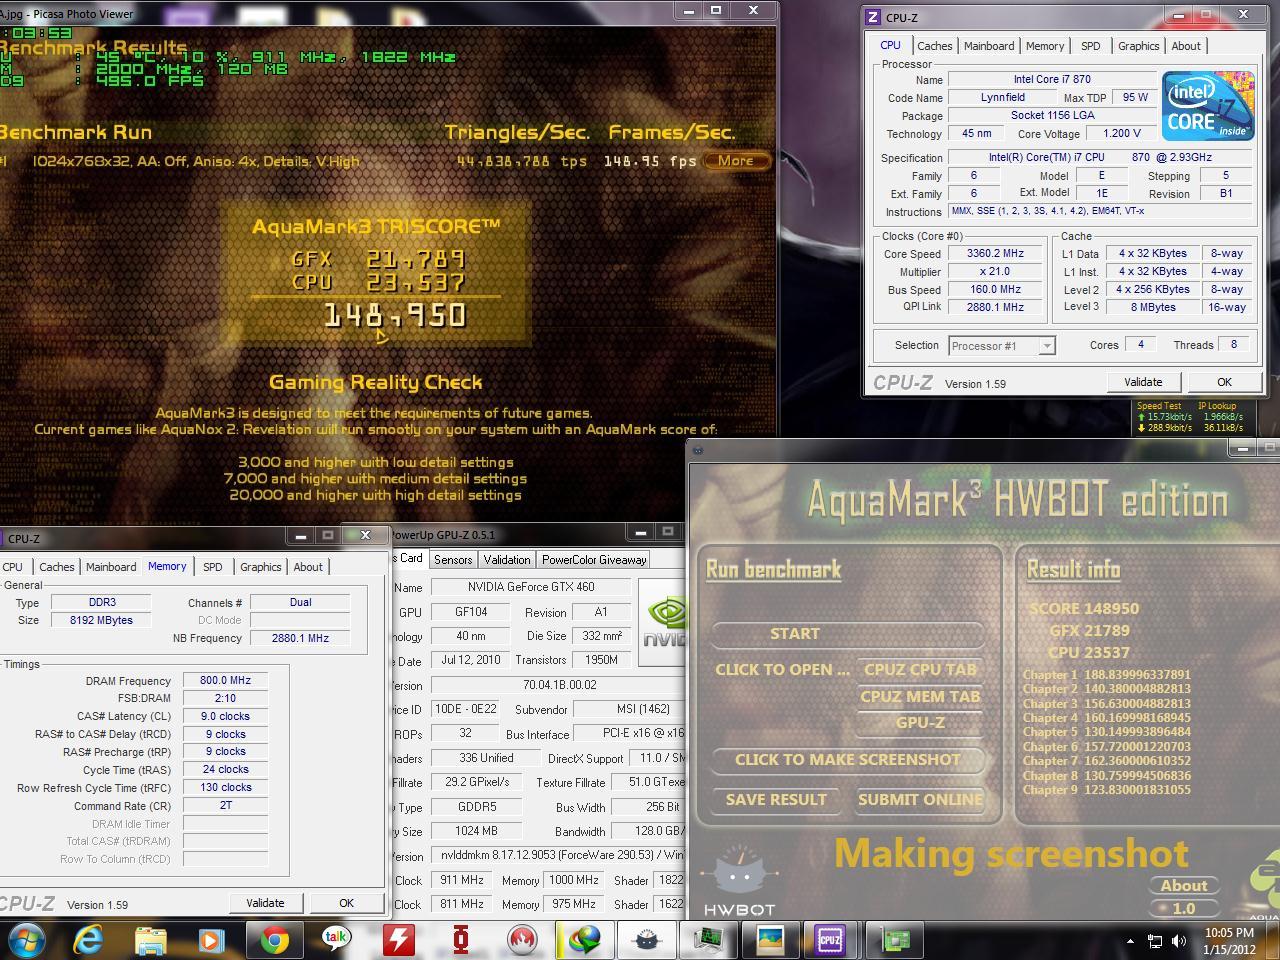
Task: Open Windows Media Player taskbar icon
Action: [x=211, y=940]
